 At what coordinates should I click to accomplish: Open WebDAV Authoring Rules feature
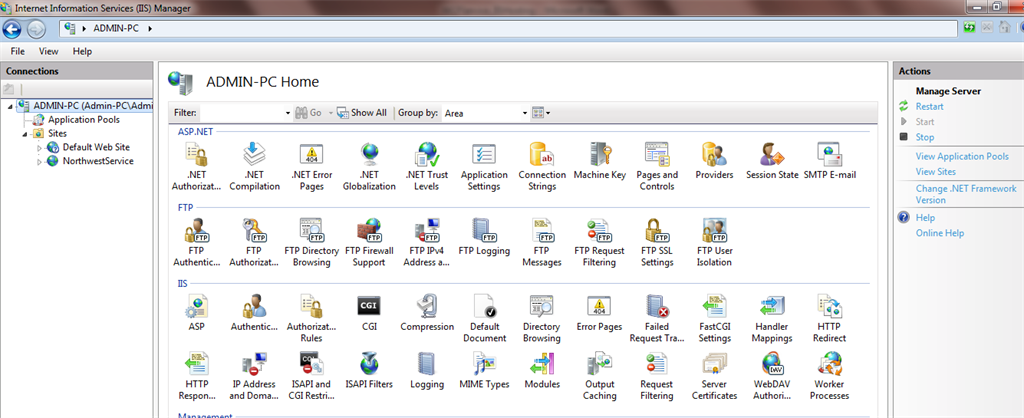pyautogui.click(x=772, y=376)
